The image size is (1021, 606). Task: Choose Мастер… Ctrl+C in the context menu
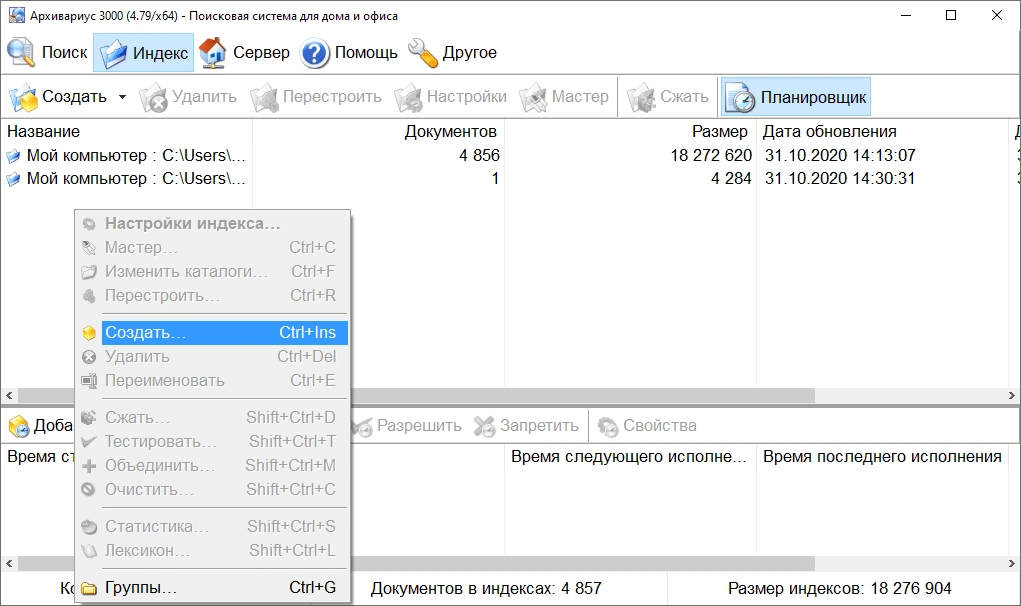(212, 247)
